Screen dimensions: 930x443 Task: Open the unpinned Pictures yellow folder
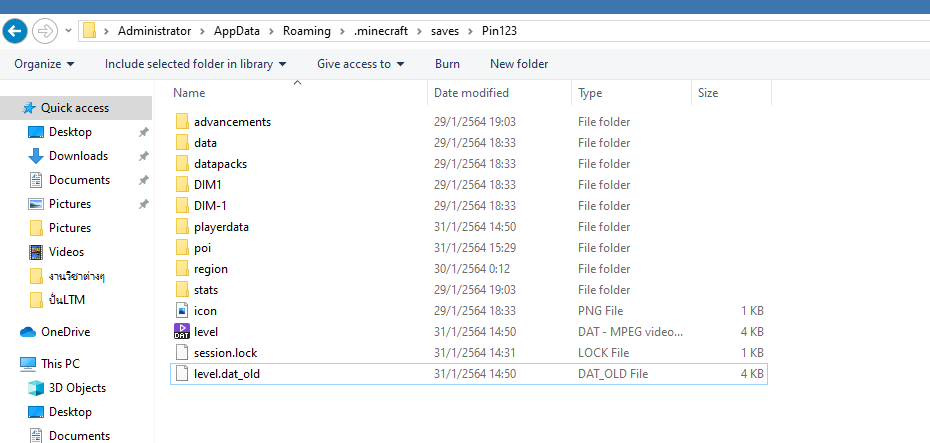70,228
